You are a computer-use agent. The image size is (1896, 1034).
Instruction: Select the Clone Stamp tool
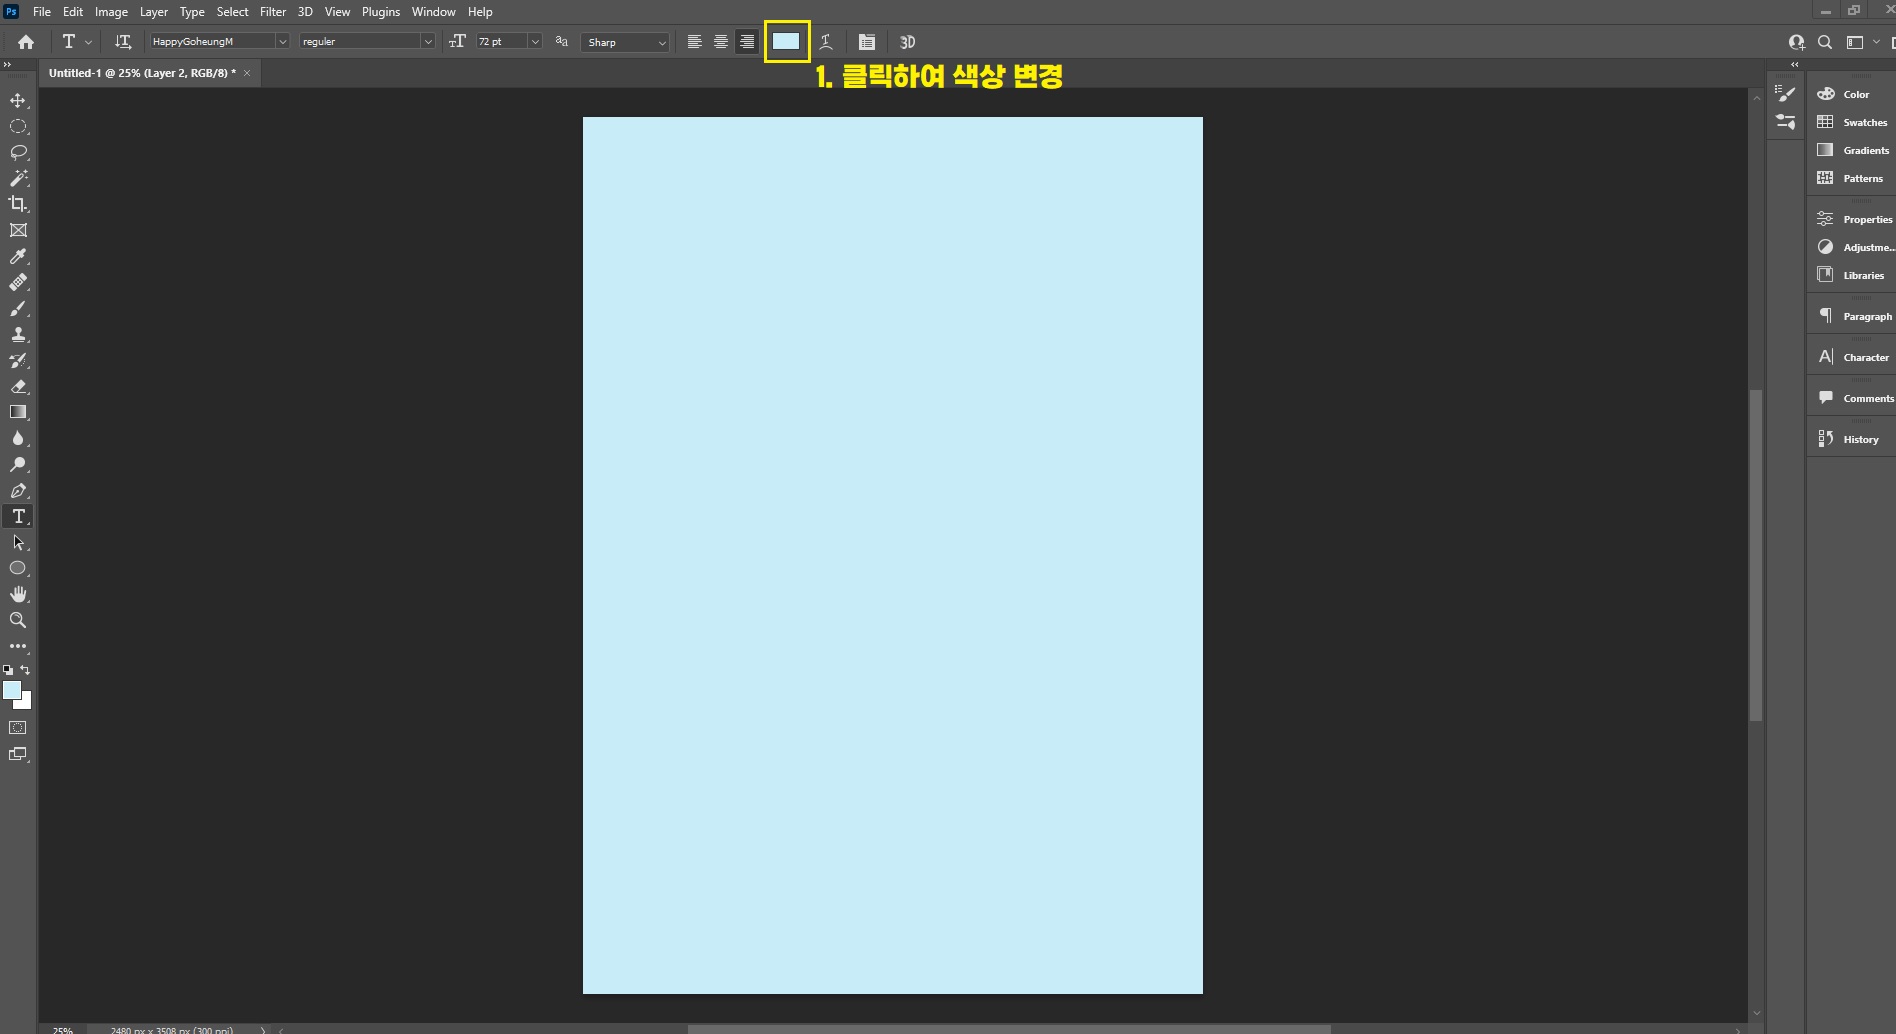(18, 334)
